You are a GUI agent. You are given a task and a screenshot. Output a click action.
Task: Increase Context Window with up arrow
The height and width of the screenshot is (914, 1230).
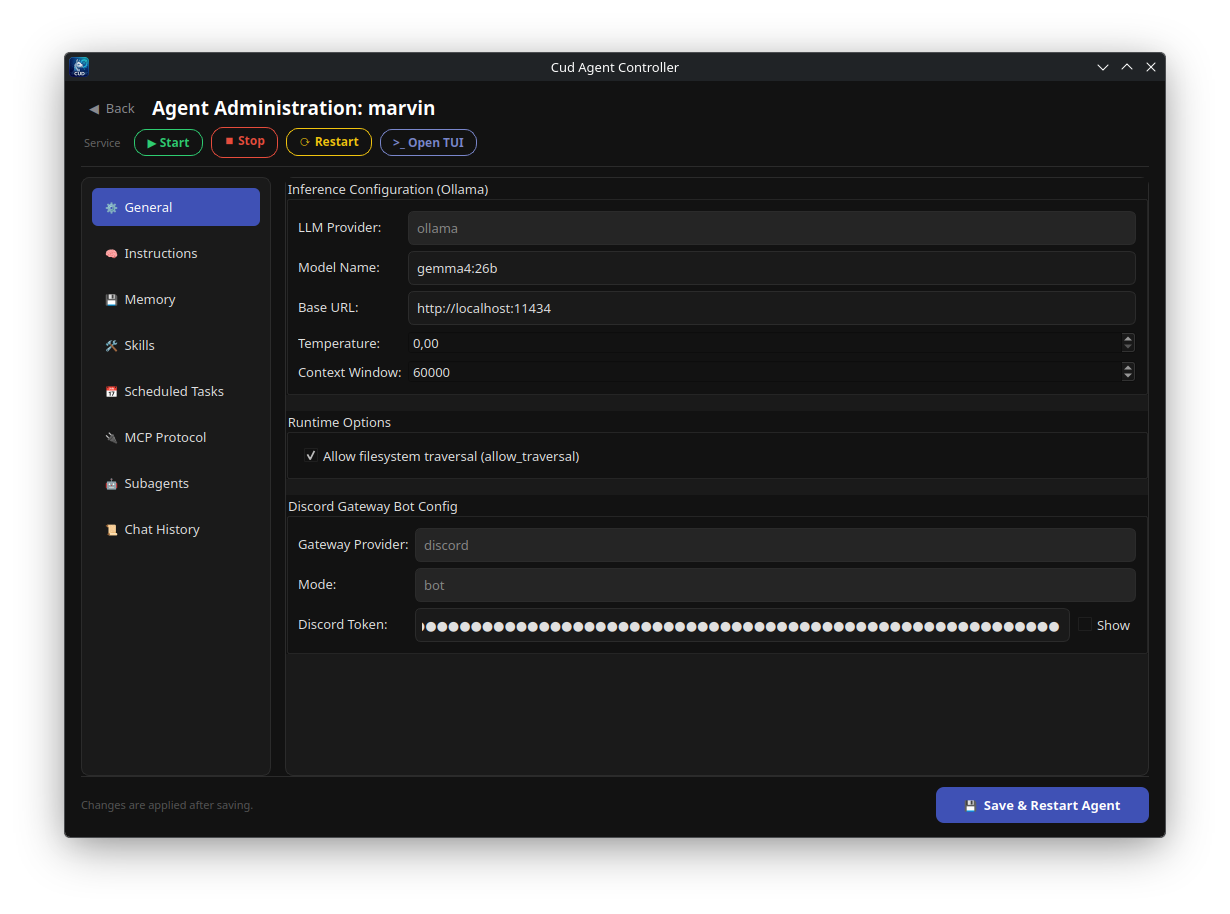(x=1128, y=367)
